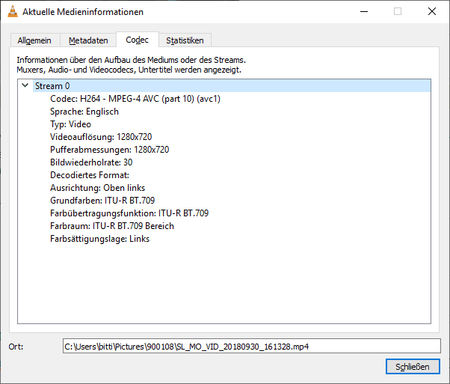Select the Typ: Video entry
450x384 pixels.
tap(70, 124)
